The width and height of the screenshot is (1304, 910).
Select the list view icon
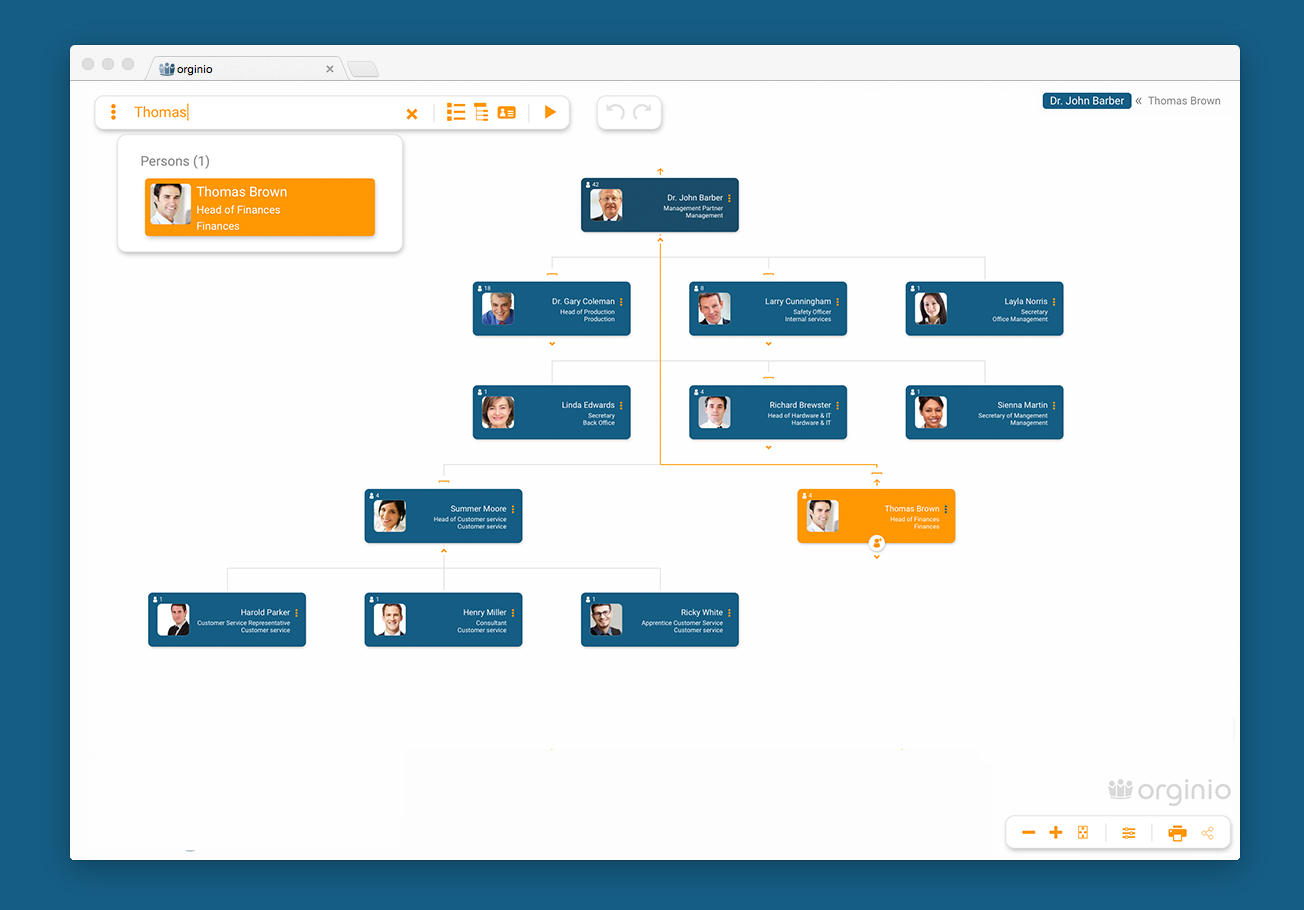(x=456, y=112)
